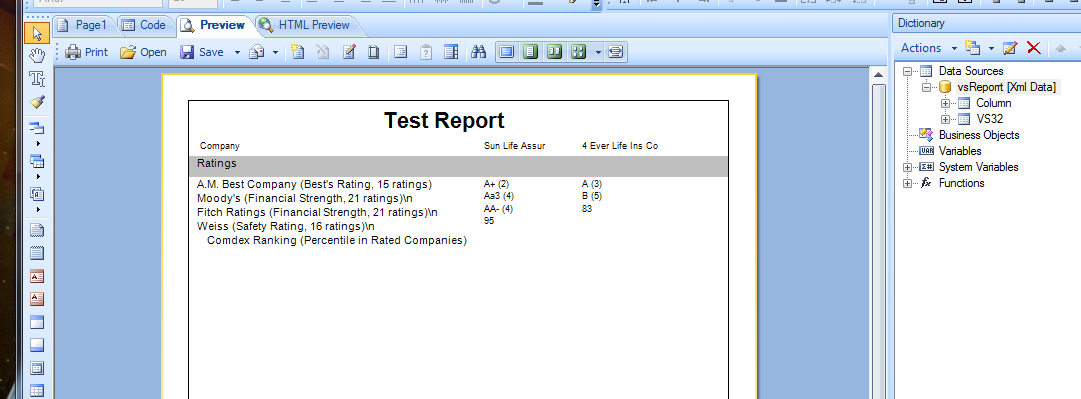Select the Copy Style brush tool
The height and width of the screenshot is (399, 1081).
coord(37,102)
